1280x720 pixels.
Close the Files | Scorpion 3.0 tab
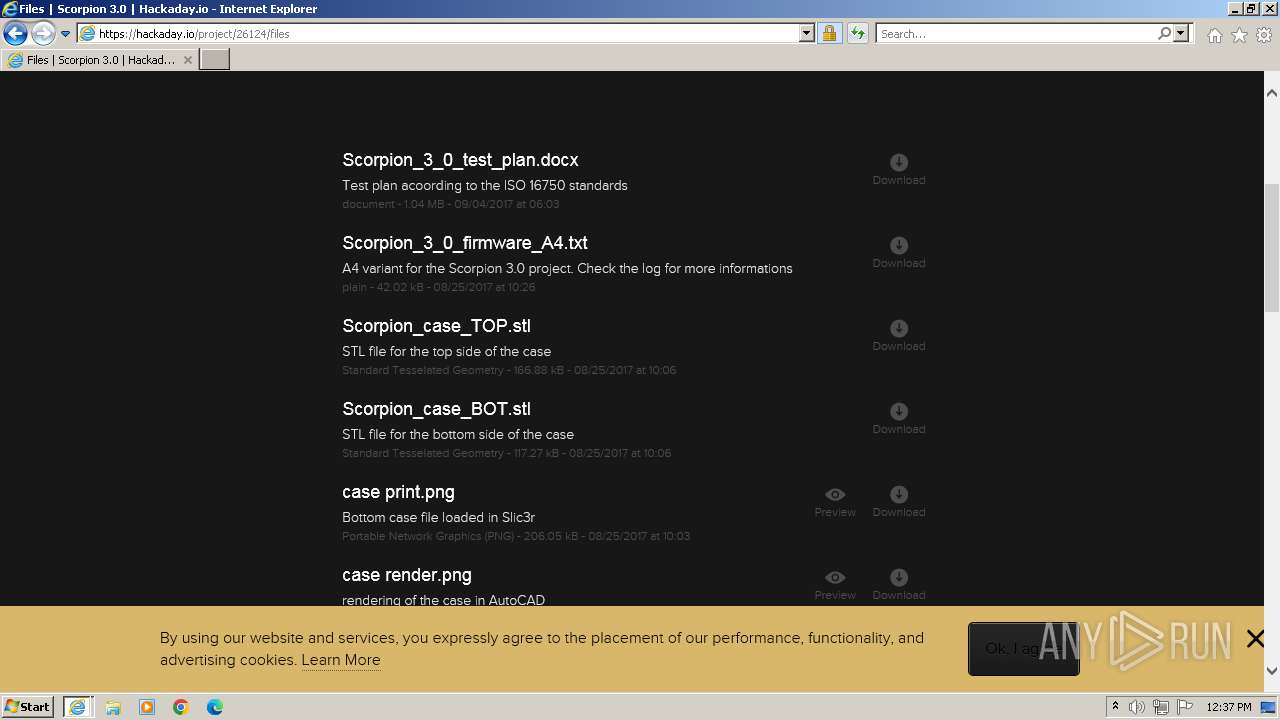click(x=188, y=60)
